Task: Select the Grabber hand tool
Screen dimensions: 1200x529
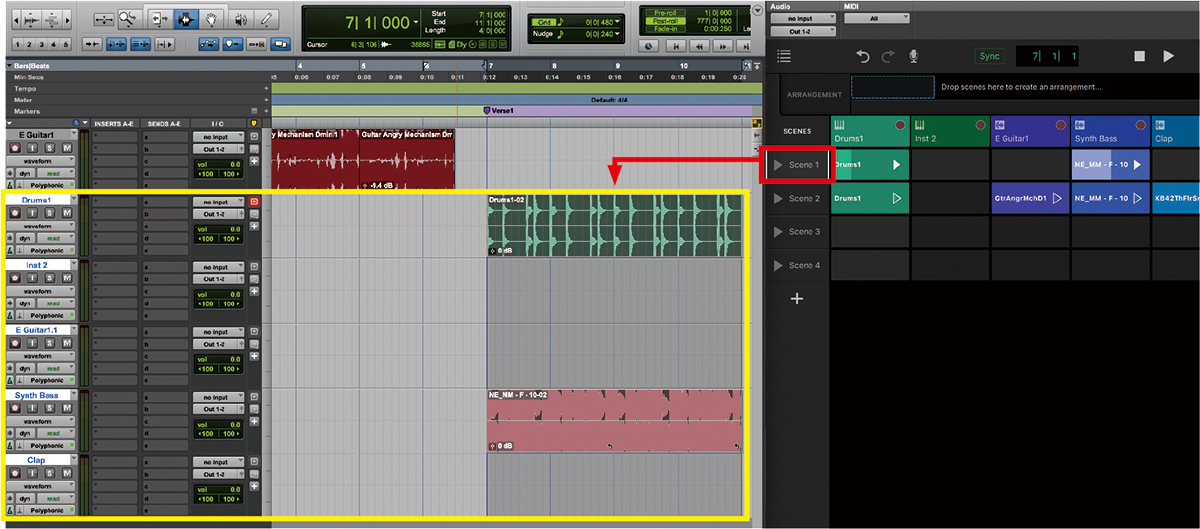Action: tap(211, 18)
